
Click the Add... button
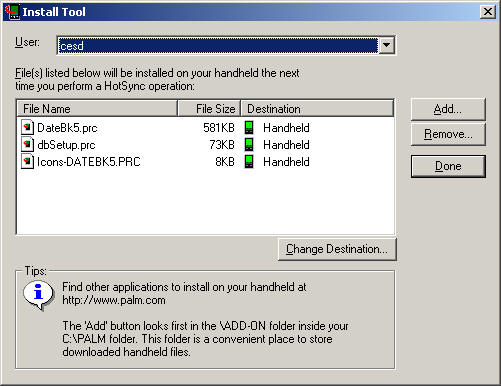[448, 109]
